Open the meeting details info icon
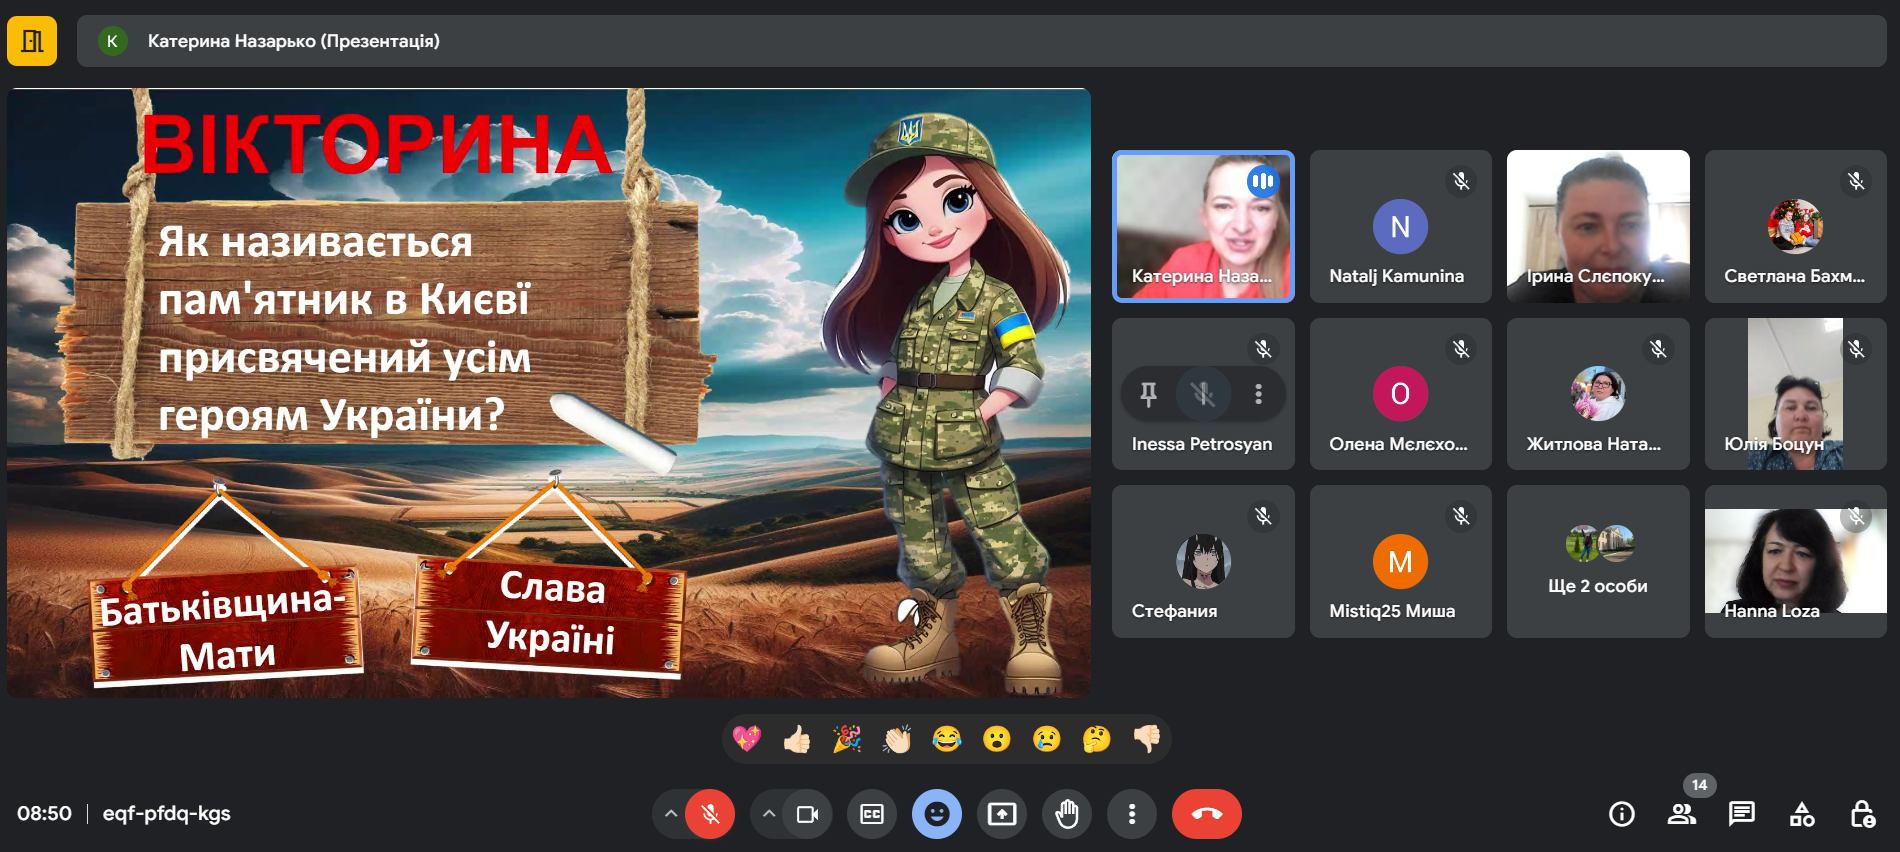The image size is (1900, 852). tap(1621, 814)
